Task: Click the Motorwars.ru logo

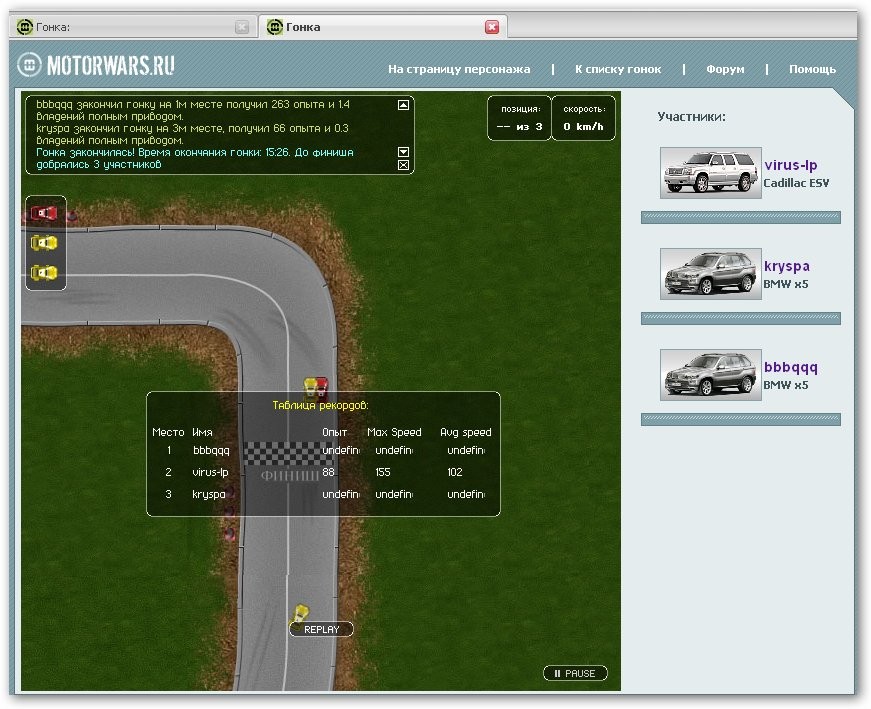Action: (96, 65)
